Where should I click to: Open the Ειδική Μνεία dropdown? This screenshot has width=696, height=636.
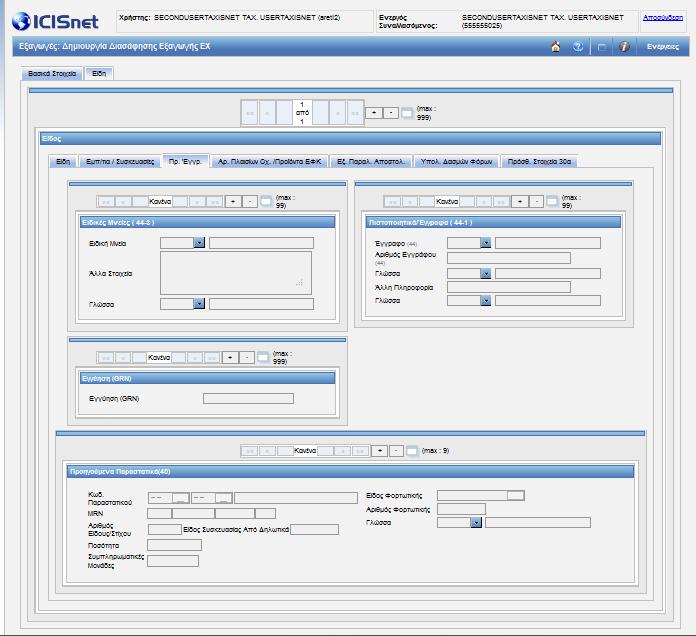point(199,243)
